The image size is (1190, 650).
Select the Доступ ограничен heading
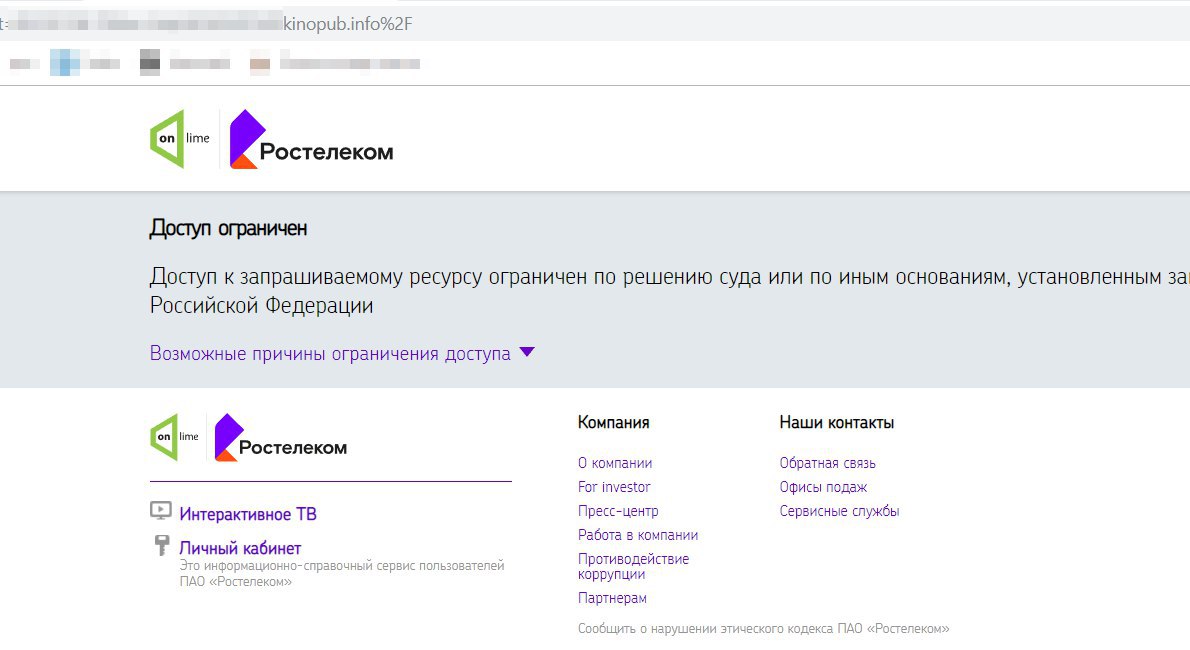[x=228, y=229]
